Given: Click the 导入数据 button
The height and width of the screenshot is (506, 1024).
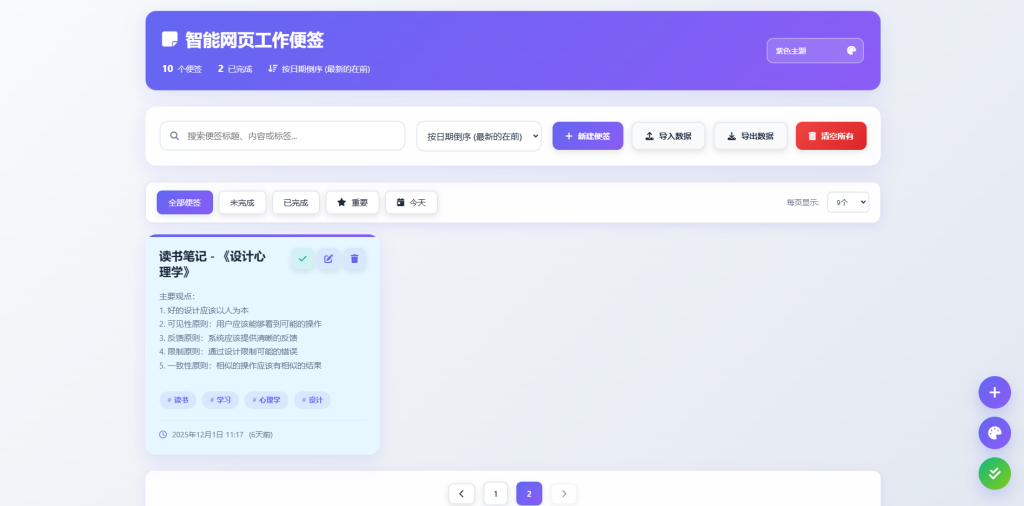Looking at the screenshot, I should pyautogui.click(x=668, y=136).
